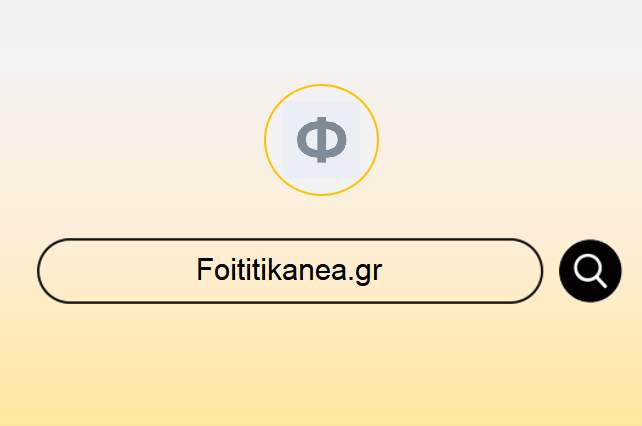
Task: Click the magnifying glass search icon
Action: (590, 271)
